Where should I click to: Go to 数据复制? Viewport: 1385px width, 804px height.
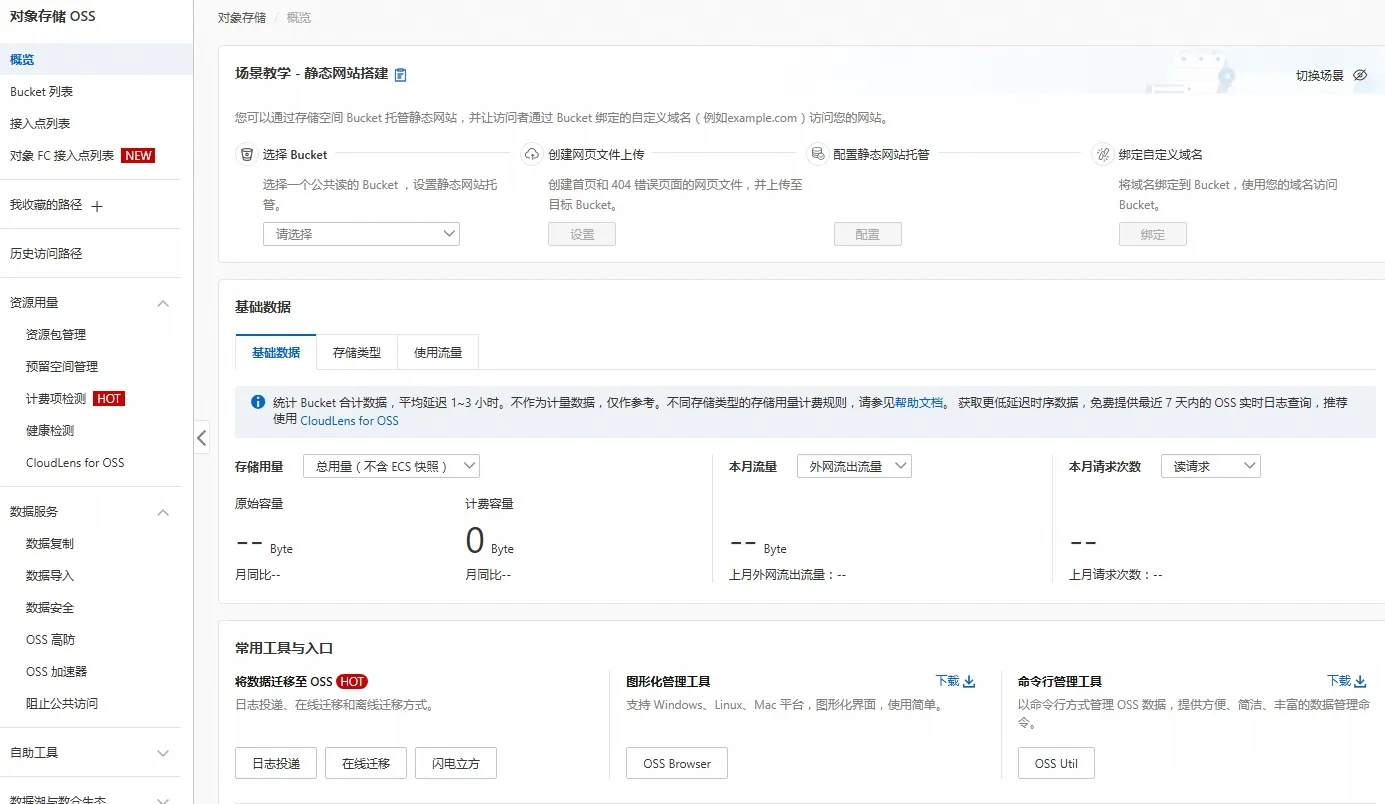coord(50,544)
